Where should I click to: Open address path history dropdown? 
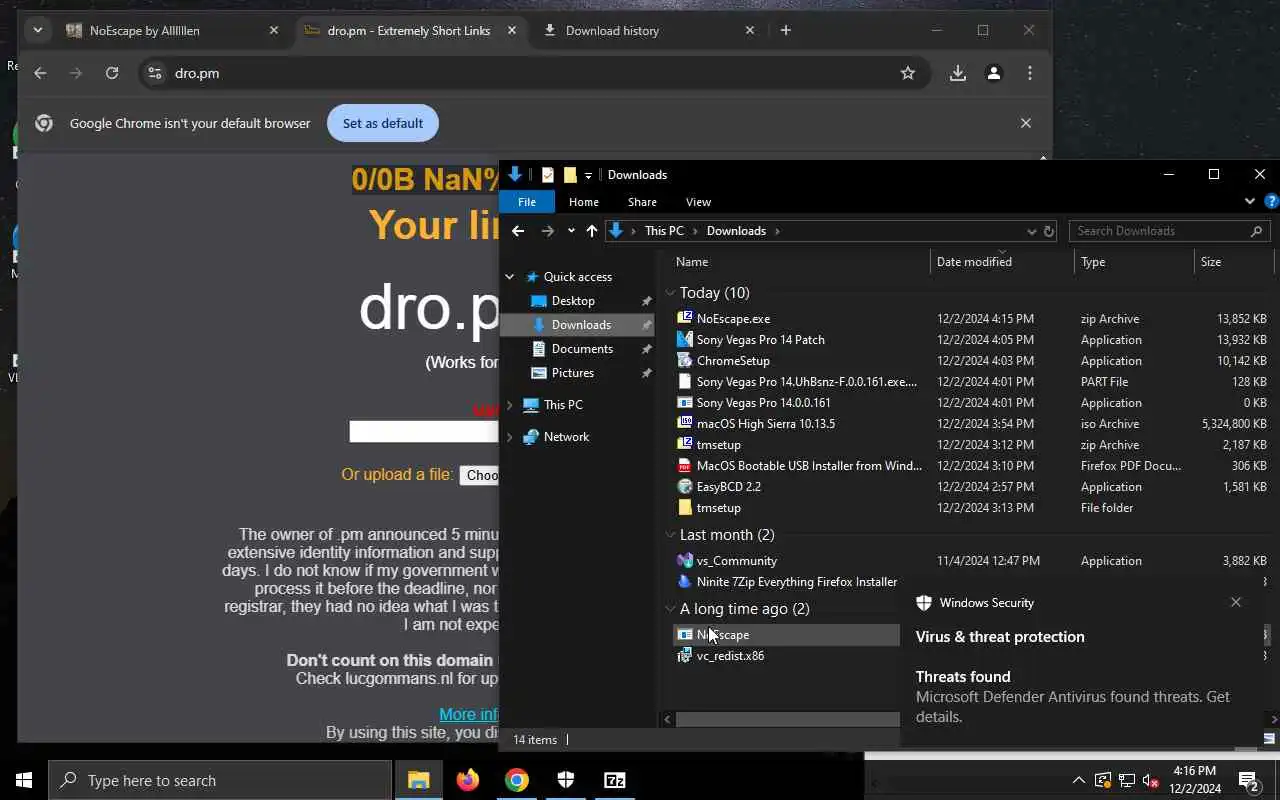click(1031, 231)
